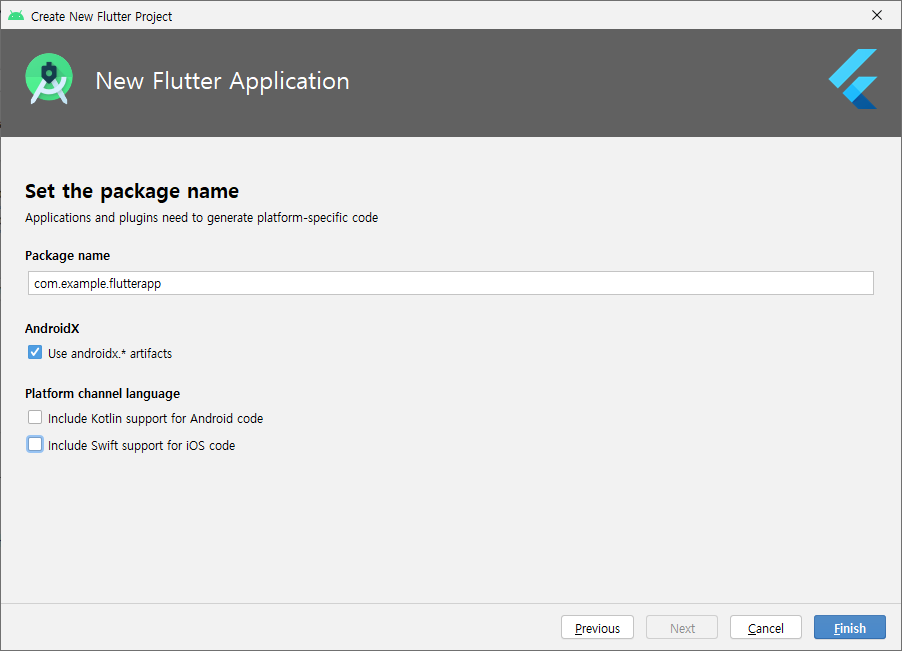Click the 'AndroidX' section label

pos(52,328)
